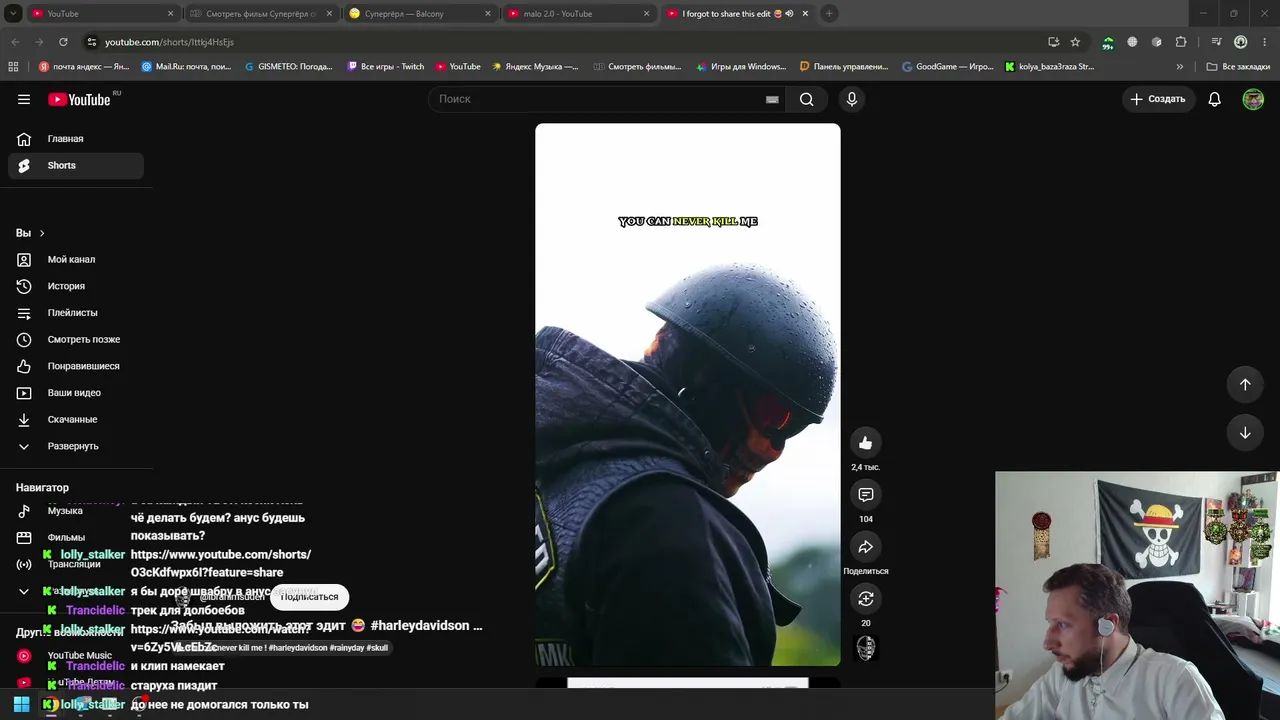Open Chrome three-dot menu

1264,42
